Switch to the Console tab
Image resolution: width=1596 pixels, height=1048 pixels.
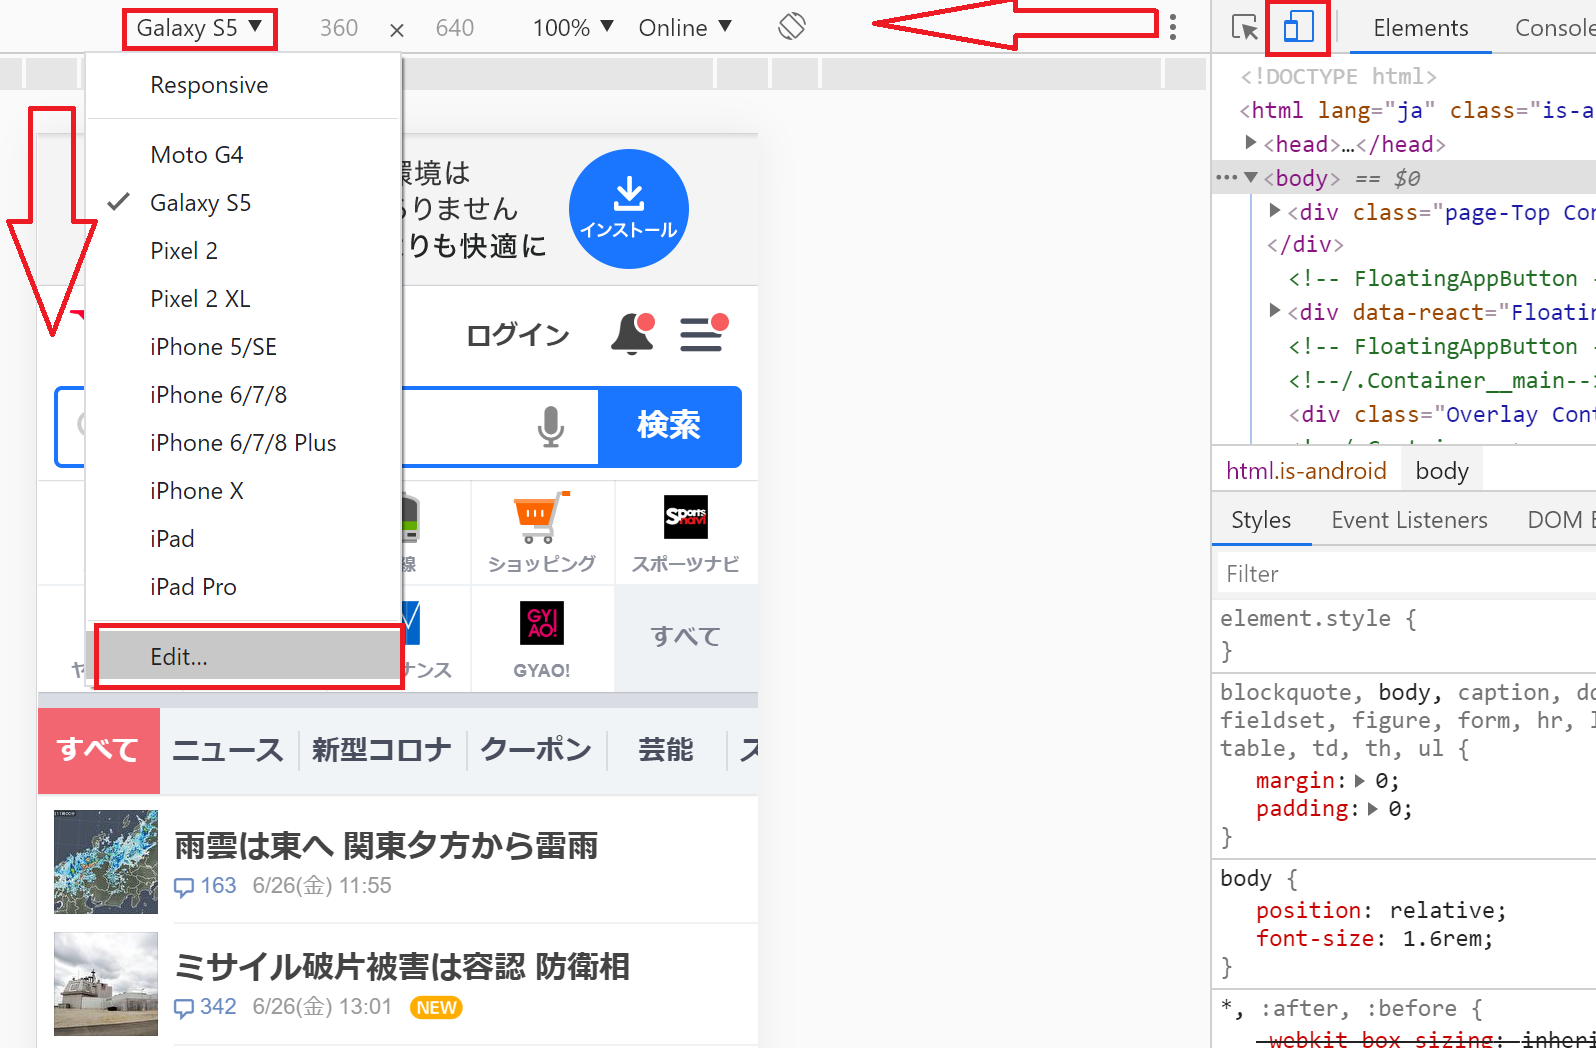pos(1555,28)
